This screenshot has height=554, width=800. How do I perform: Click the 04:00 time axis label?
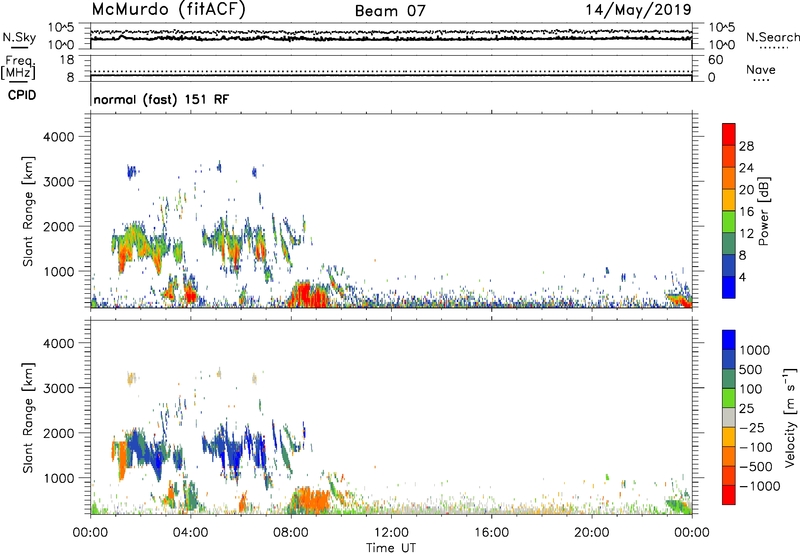coord(191,533)
